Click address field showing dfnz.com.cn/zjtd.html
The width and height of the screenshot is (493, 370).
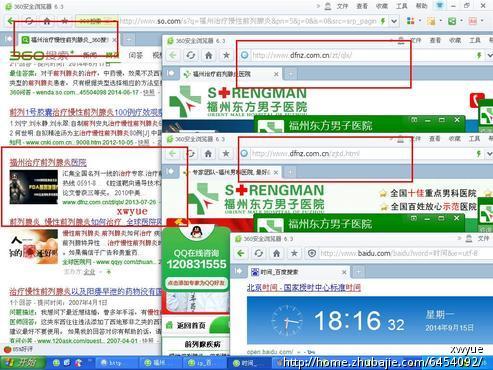coord(362,154)
